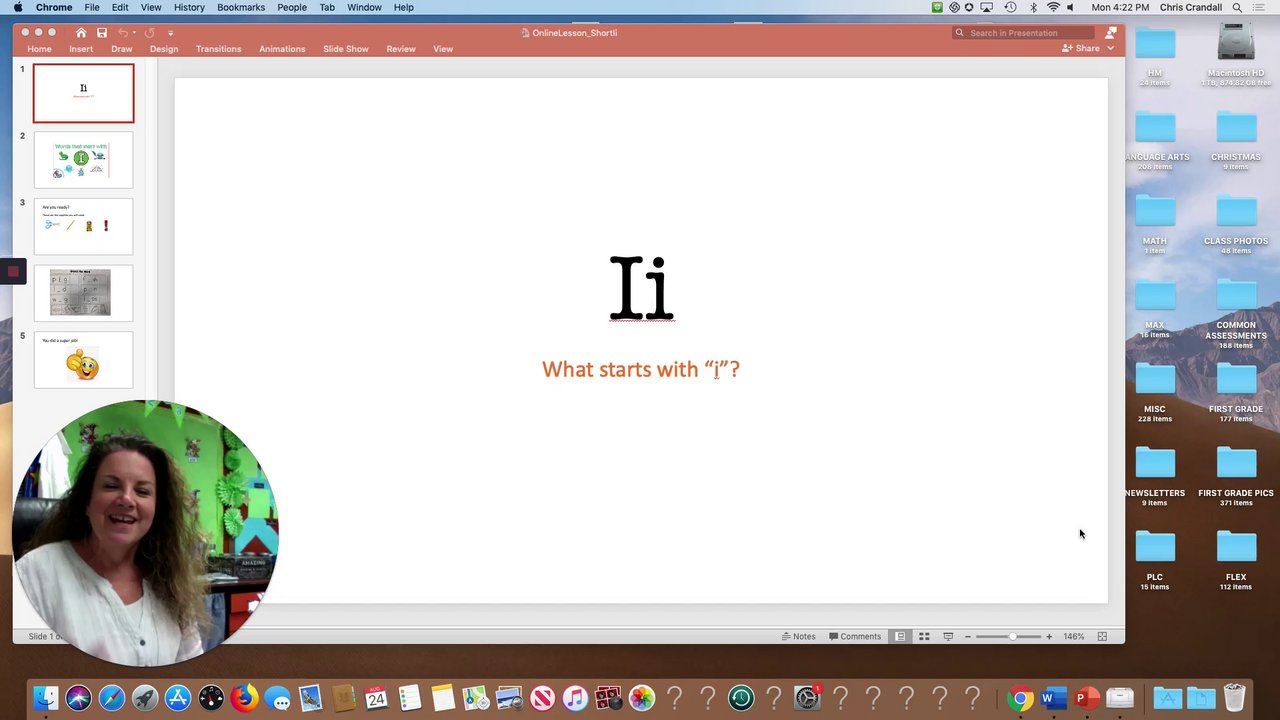Image resolution: width=1280 pixels, height=720 pixels.
Task: Click the Search in Presentation field
Action: click(1022, 33)
